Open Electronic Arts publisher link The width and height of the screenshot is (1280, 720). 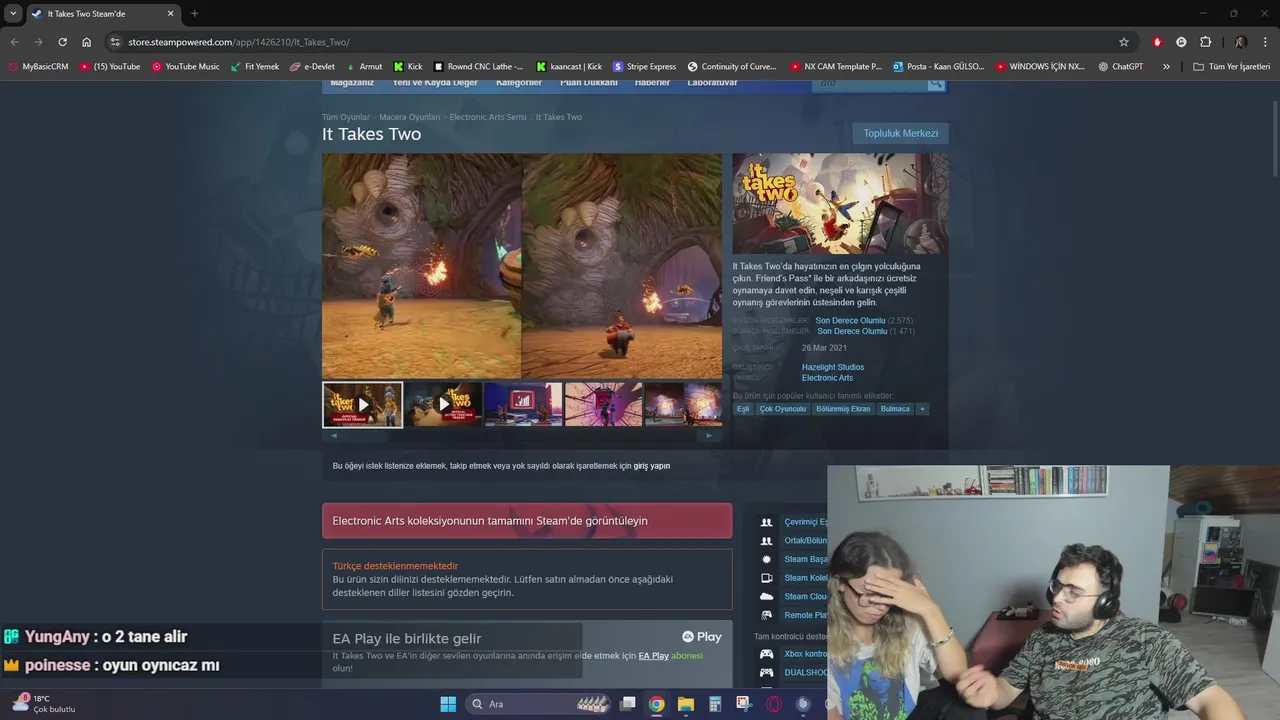point(827,378)
